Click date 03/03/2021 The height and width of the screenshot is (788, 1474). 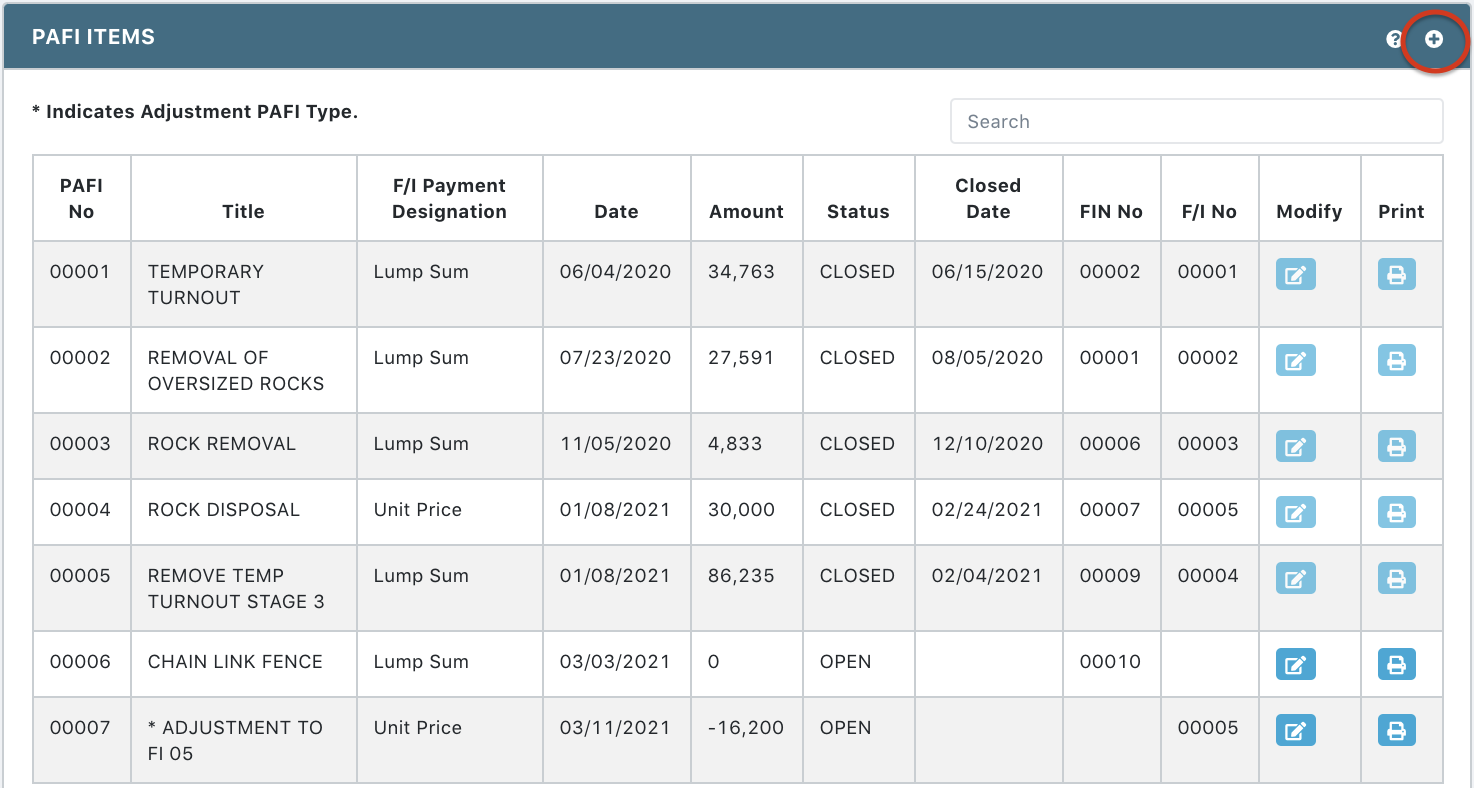(616, 661)
